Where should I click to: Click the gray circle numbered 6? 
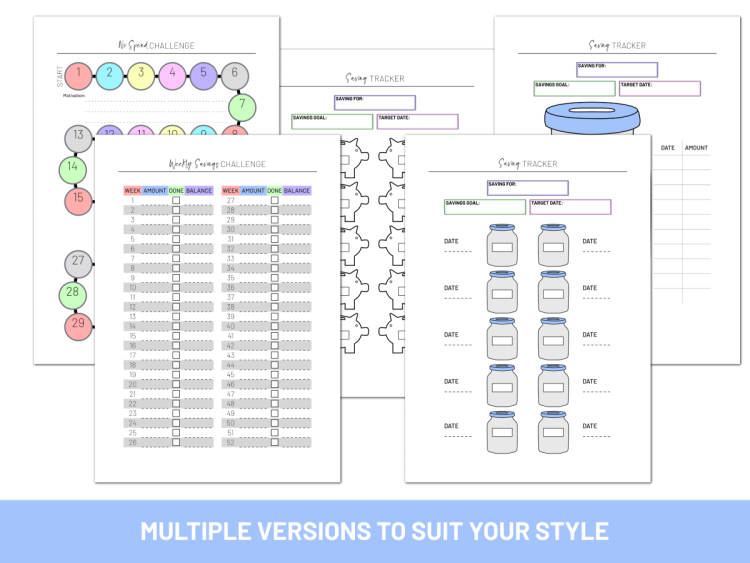(234, 73)
